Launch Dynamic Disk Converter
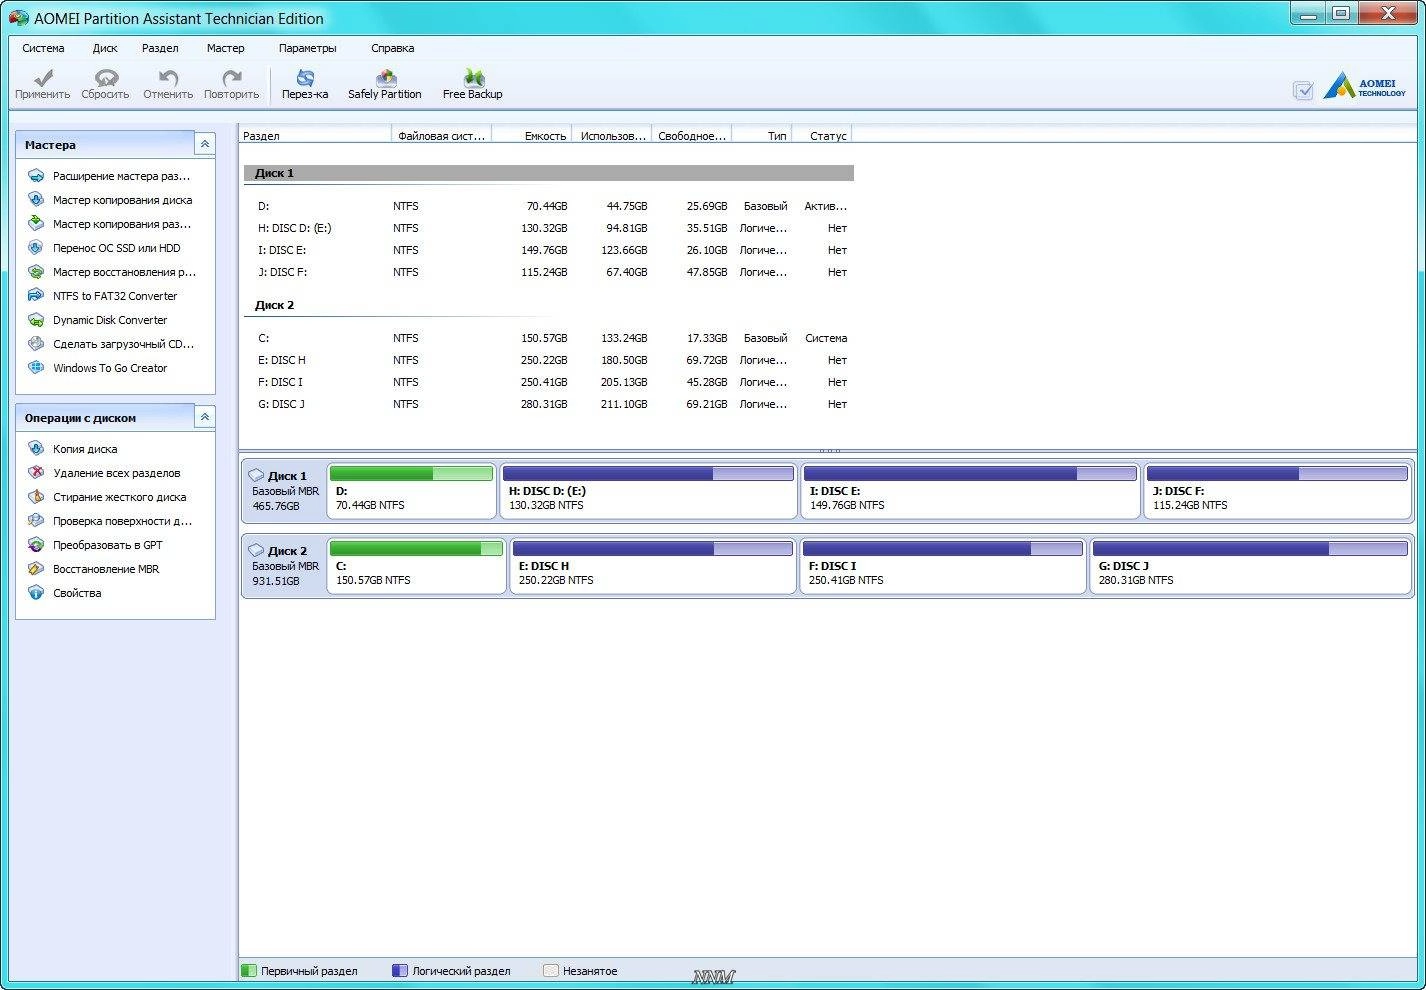The image size is (1426, 990). (98, 320)
